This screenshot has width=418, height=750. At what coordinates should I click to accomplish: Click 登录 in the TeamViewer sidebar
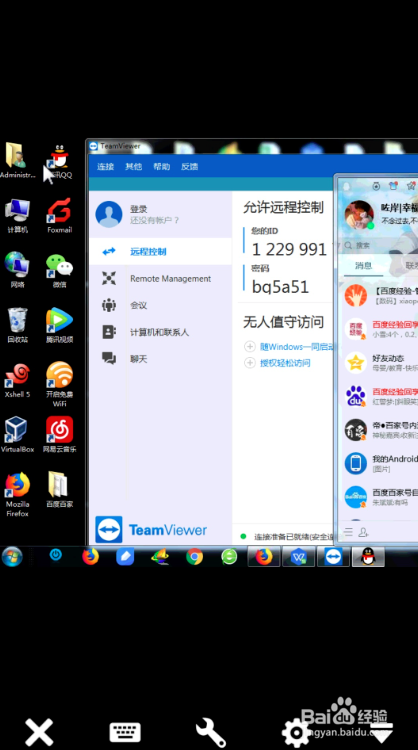click(139, 209)
